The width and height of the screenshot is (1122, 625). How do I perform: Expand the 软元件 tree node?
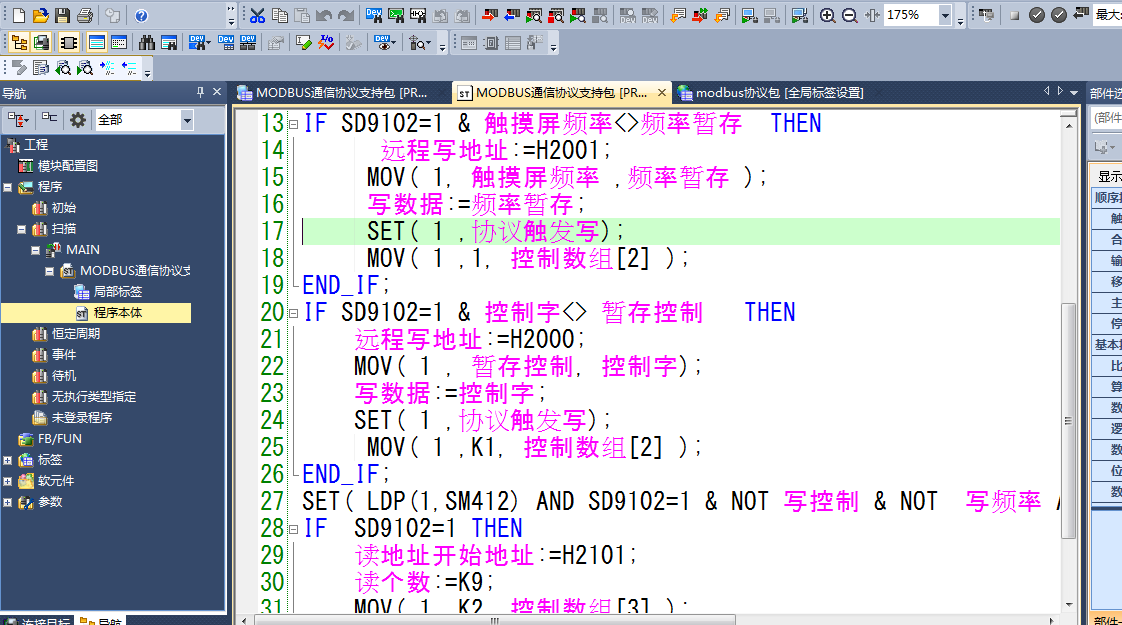[x=8, y=481]
